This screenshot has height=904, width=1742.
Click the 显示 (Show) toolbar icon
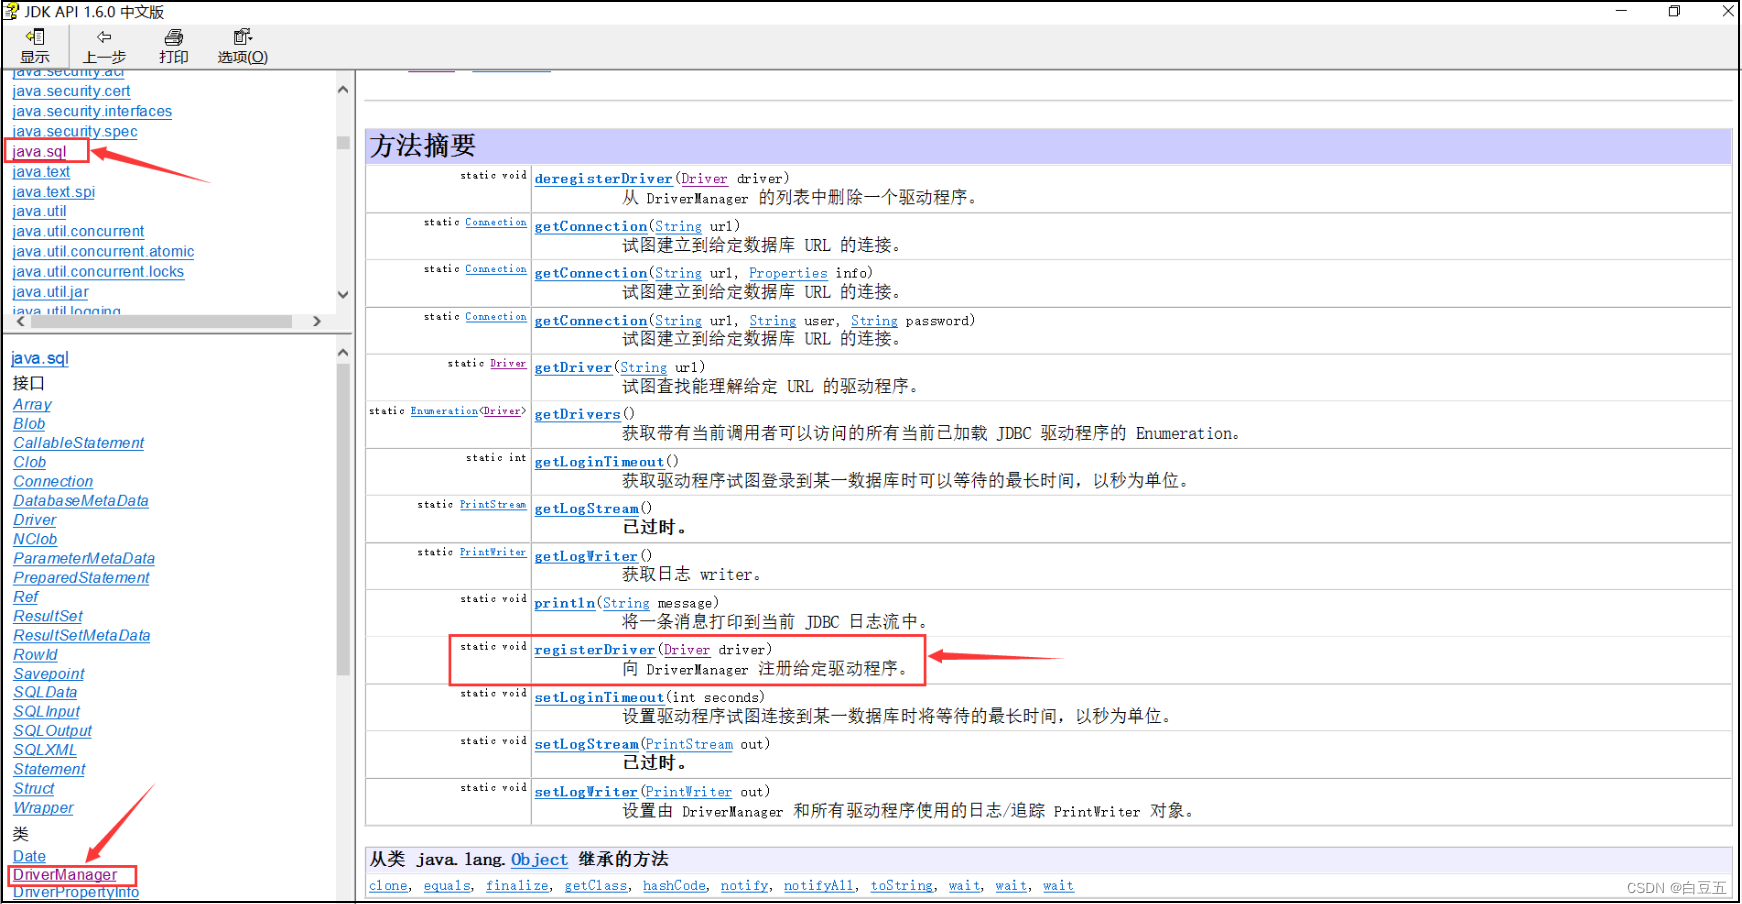[35, 46]
